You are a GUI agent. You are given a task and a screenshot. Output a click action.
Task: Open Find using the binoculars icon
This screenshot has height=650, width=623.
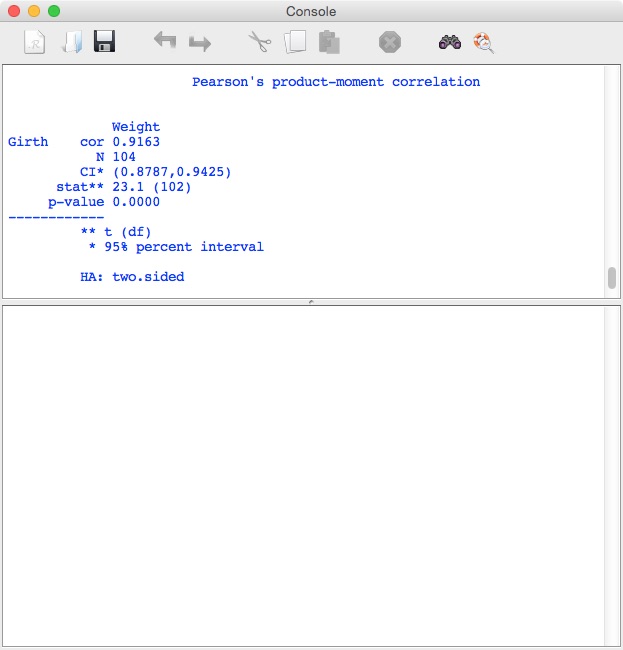point(450,42)
